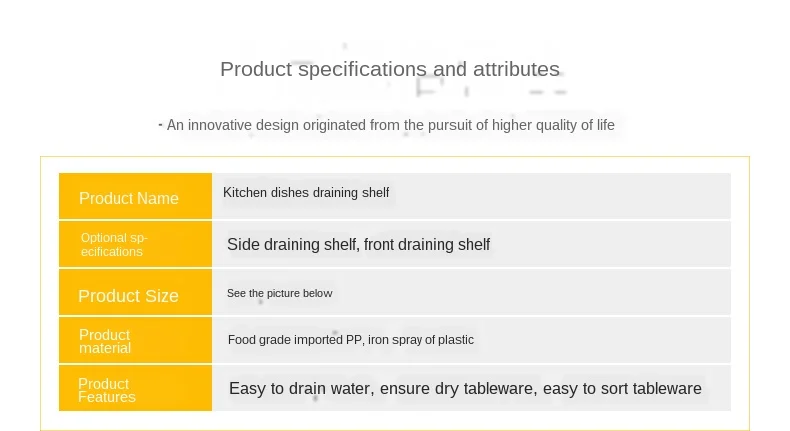Select the "Product Features" label cell
This screenshot has height=431, width=790.
point(135,390)
